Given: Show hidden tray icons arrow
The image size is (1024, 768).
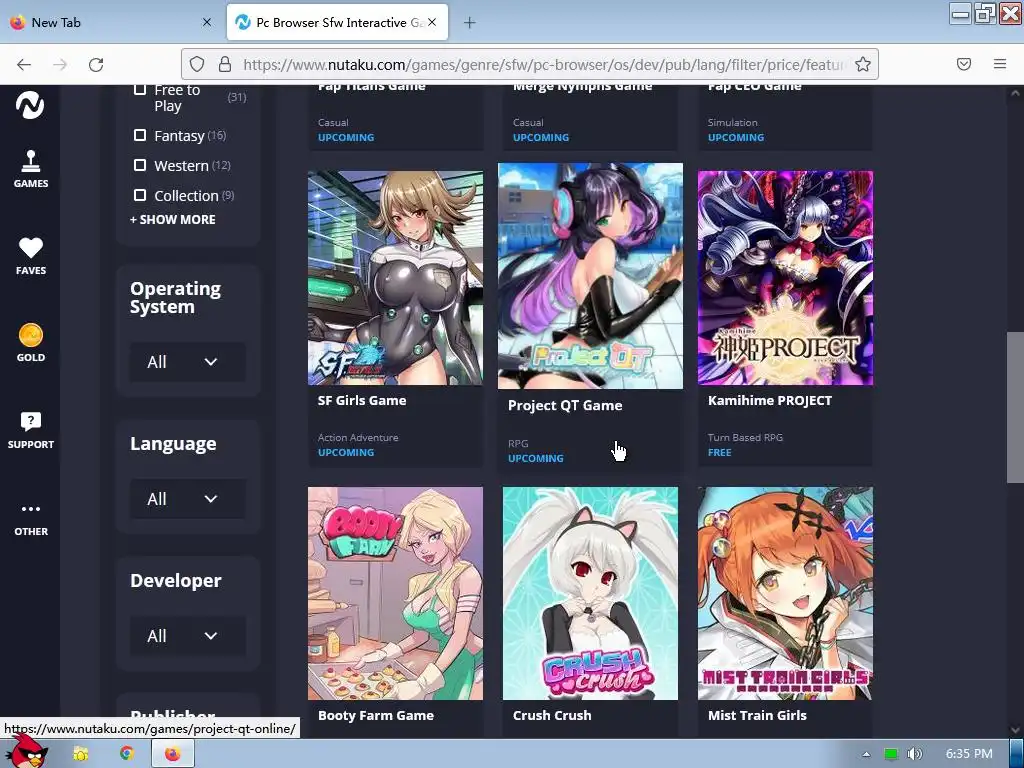Looking at the screenshot, I should pos(866,754).
